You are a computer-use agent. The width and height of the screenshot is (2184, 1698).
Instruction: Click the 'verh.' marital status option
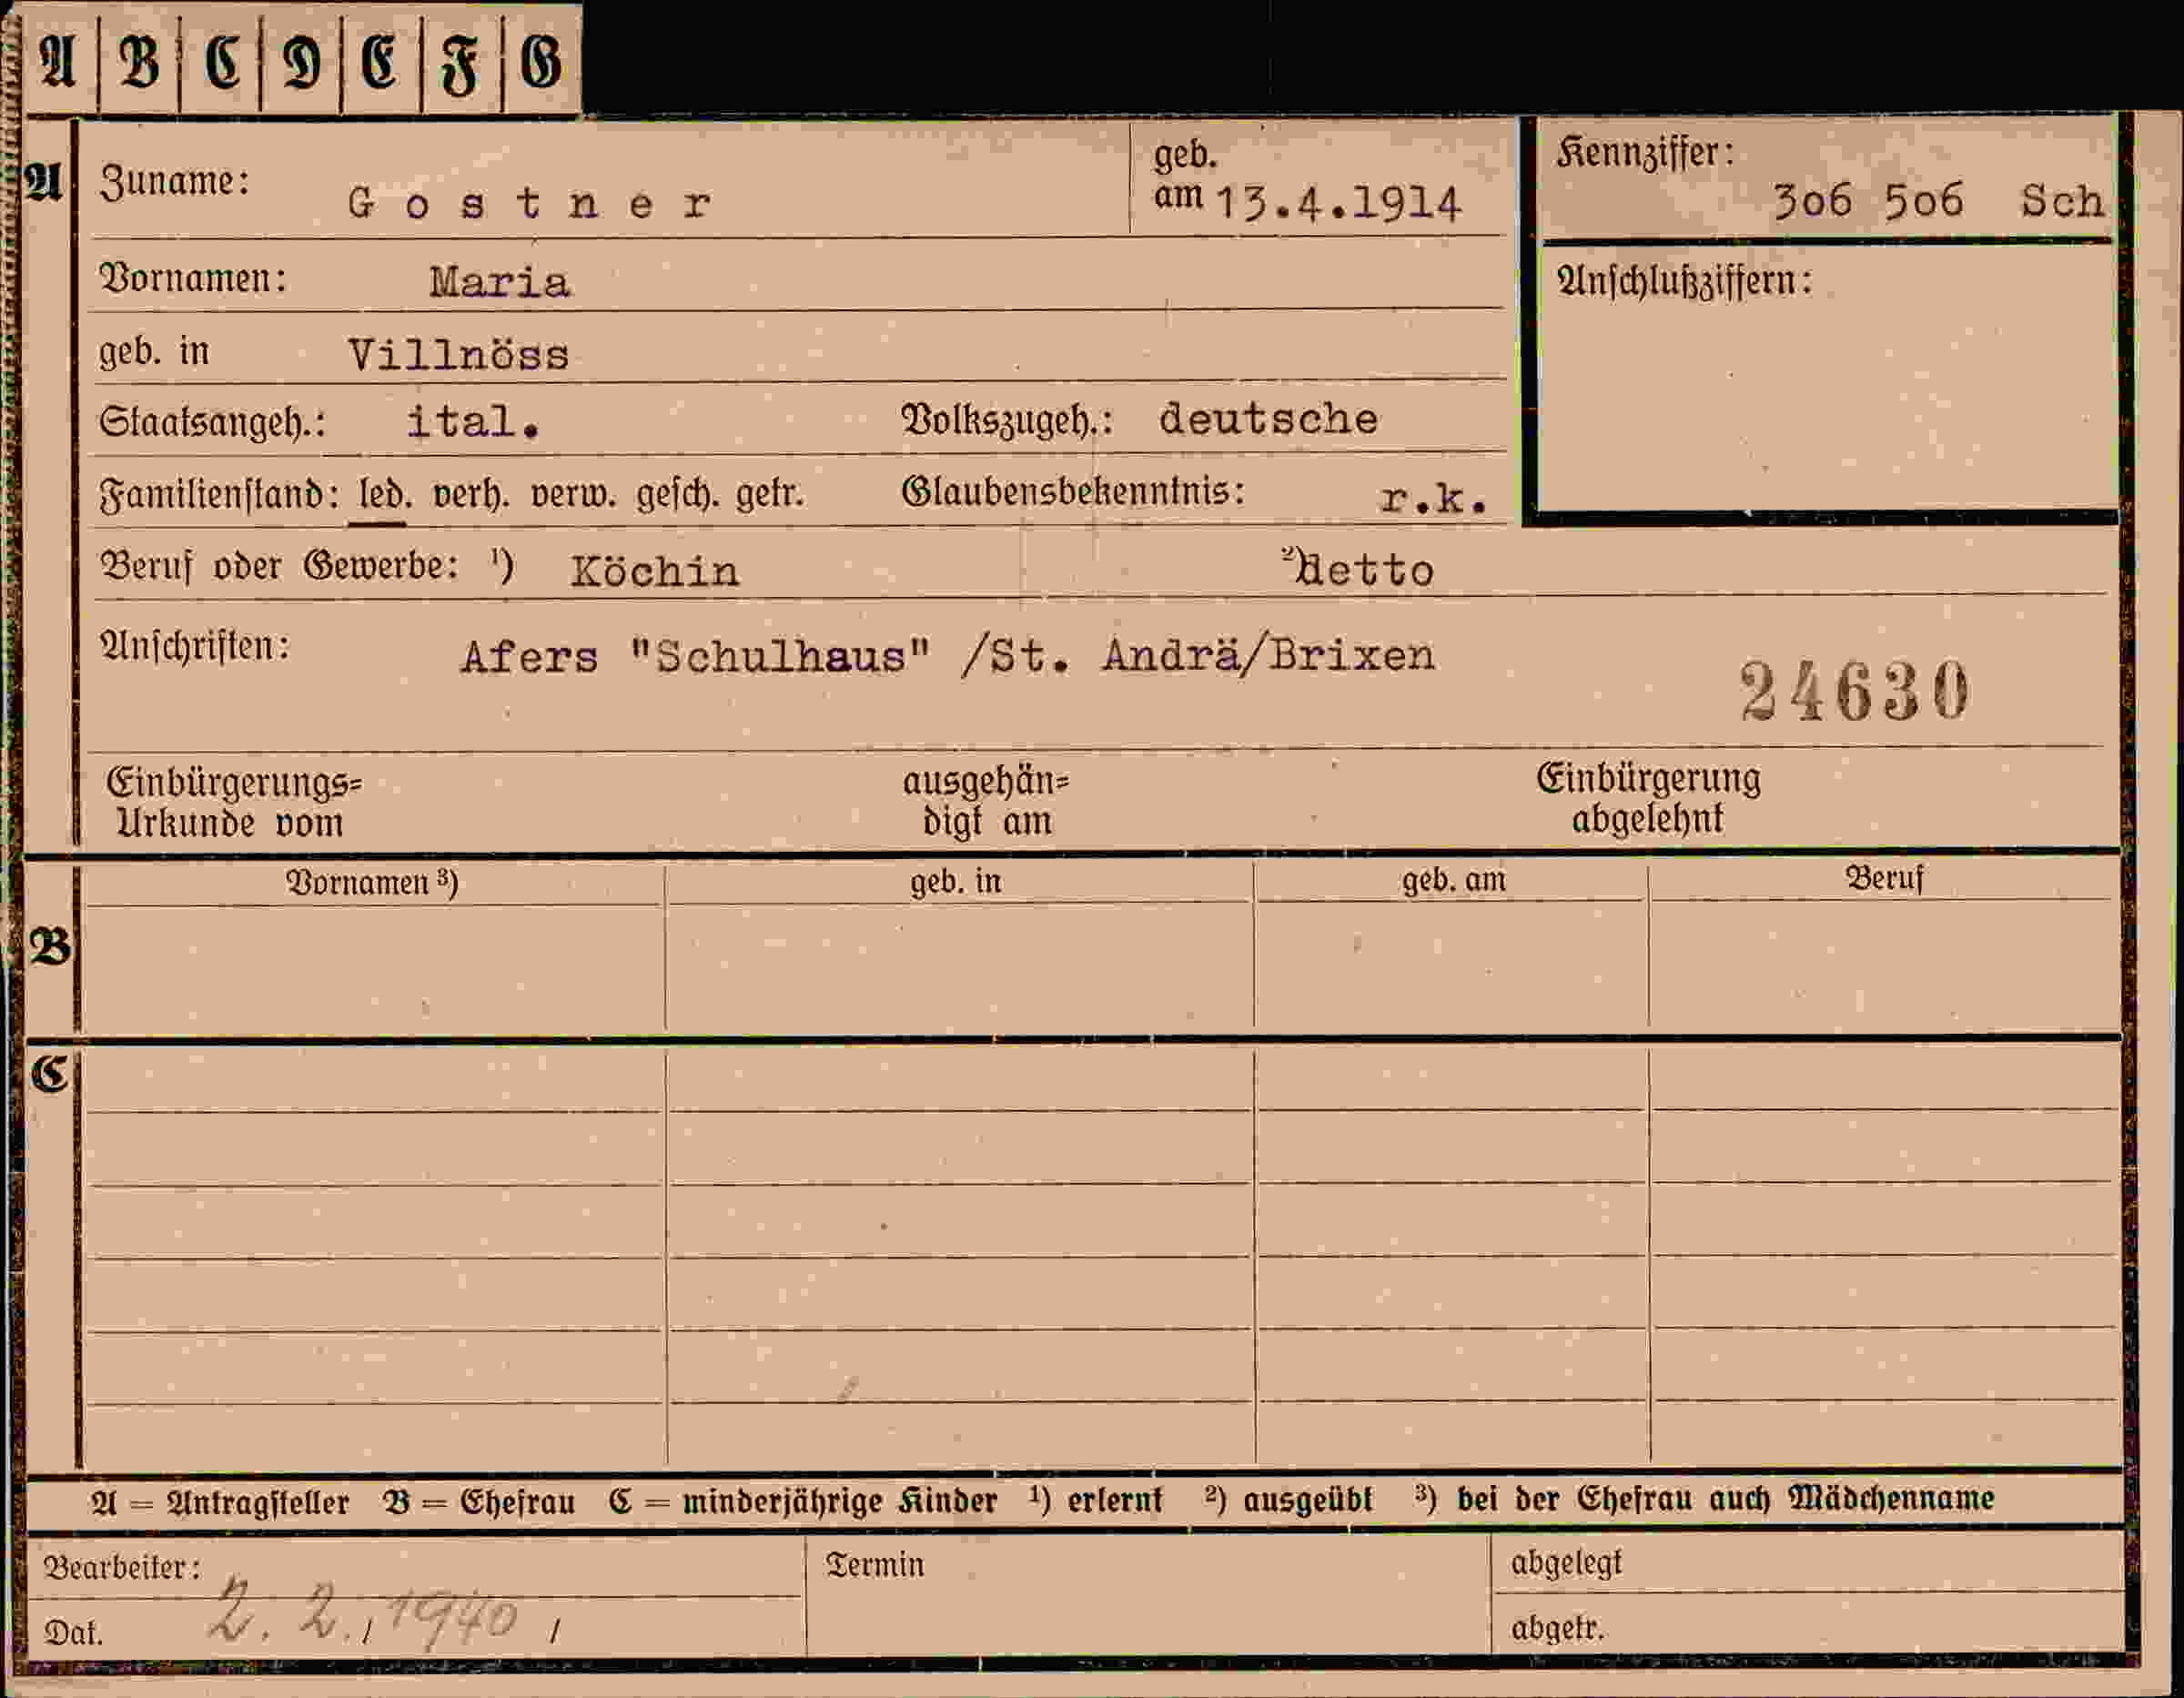coord(471,494)
